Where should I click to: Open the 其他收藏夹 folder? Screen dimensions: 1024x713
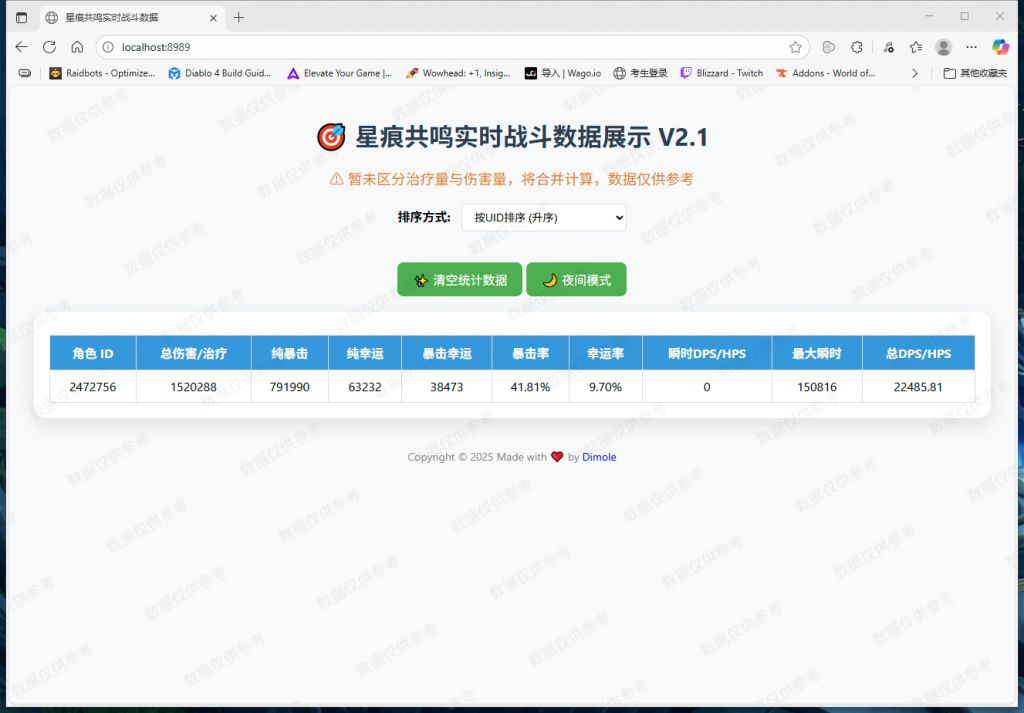(974, 72)
